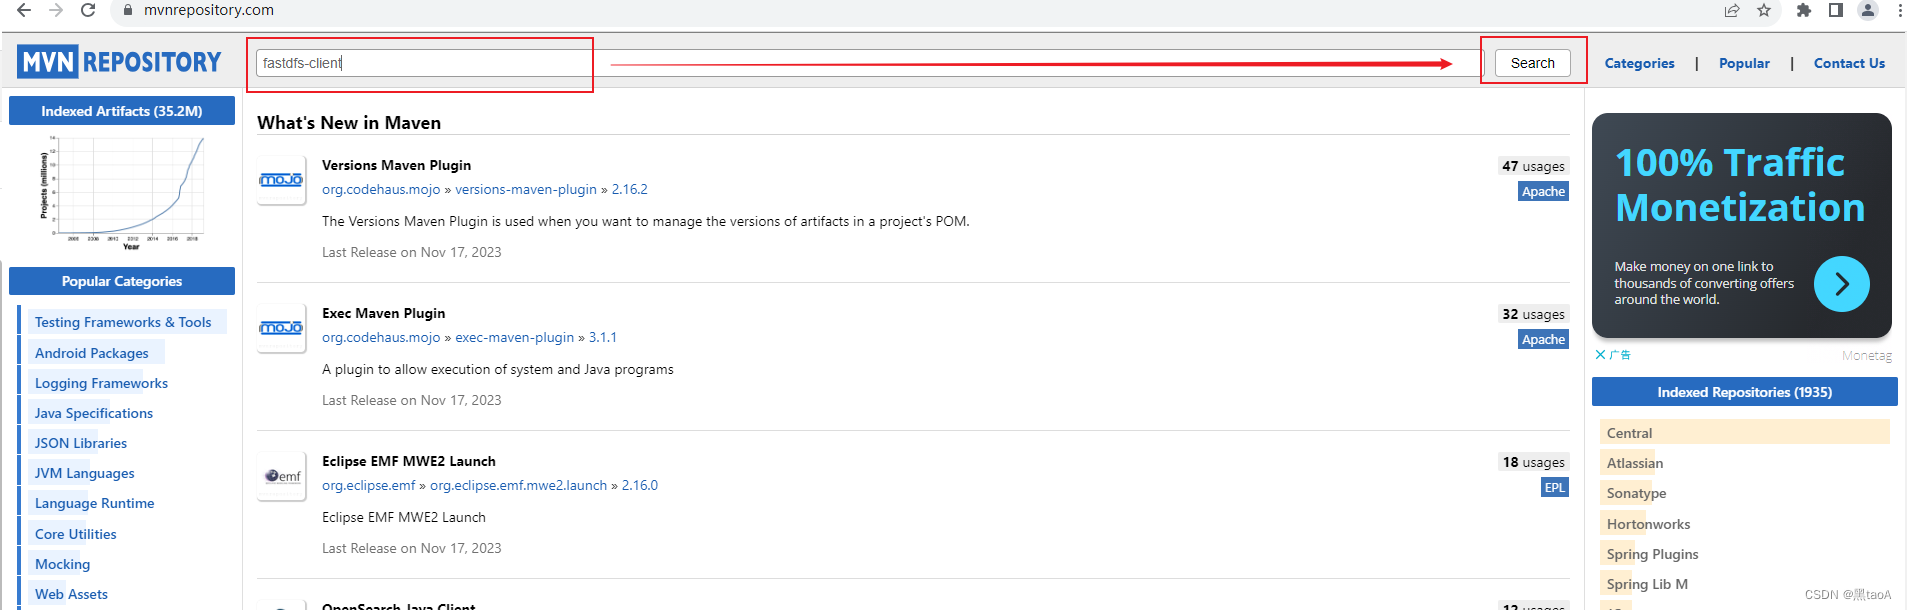Viewport: 1907px width, 610px height.
Task: Close the ad with the X icon
Action: tap(1601, 355)
